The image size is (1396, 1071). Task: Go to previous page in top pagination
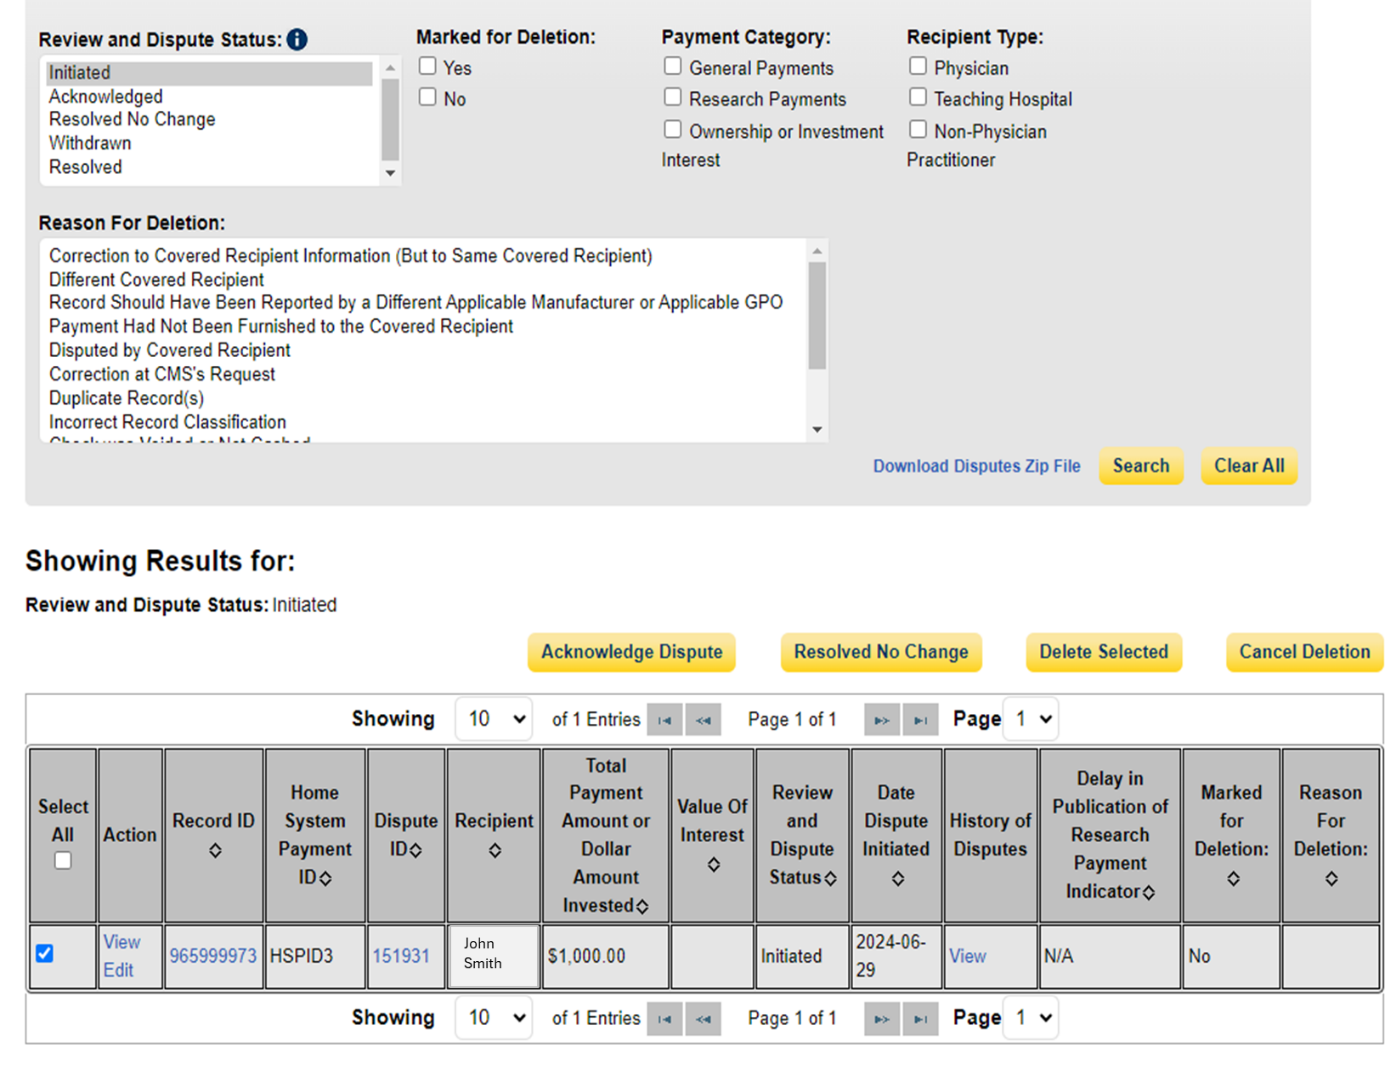703,720
